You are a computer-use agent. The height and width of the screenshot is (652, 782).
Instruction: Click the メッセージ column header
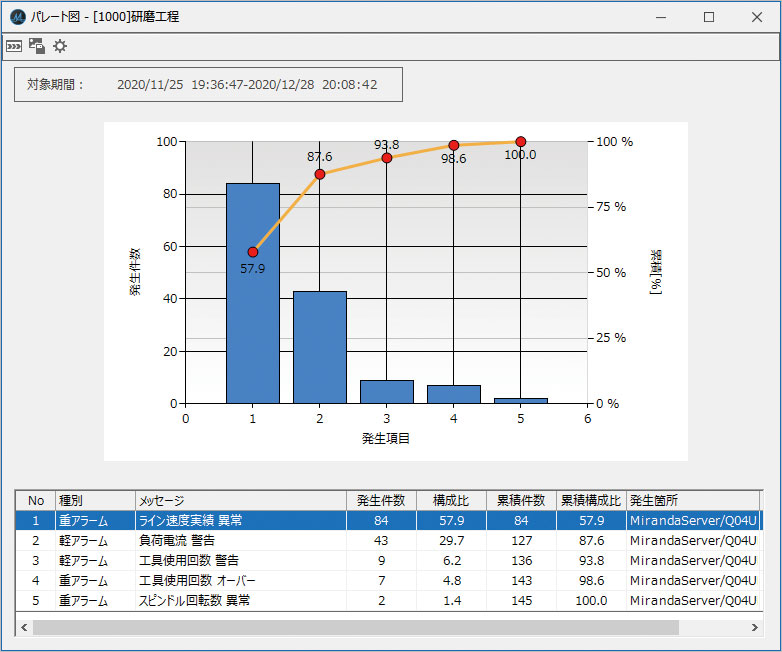click(240, 500)
